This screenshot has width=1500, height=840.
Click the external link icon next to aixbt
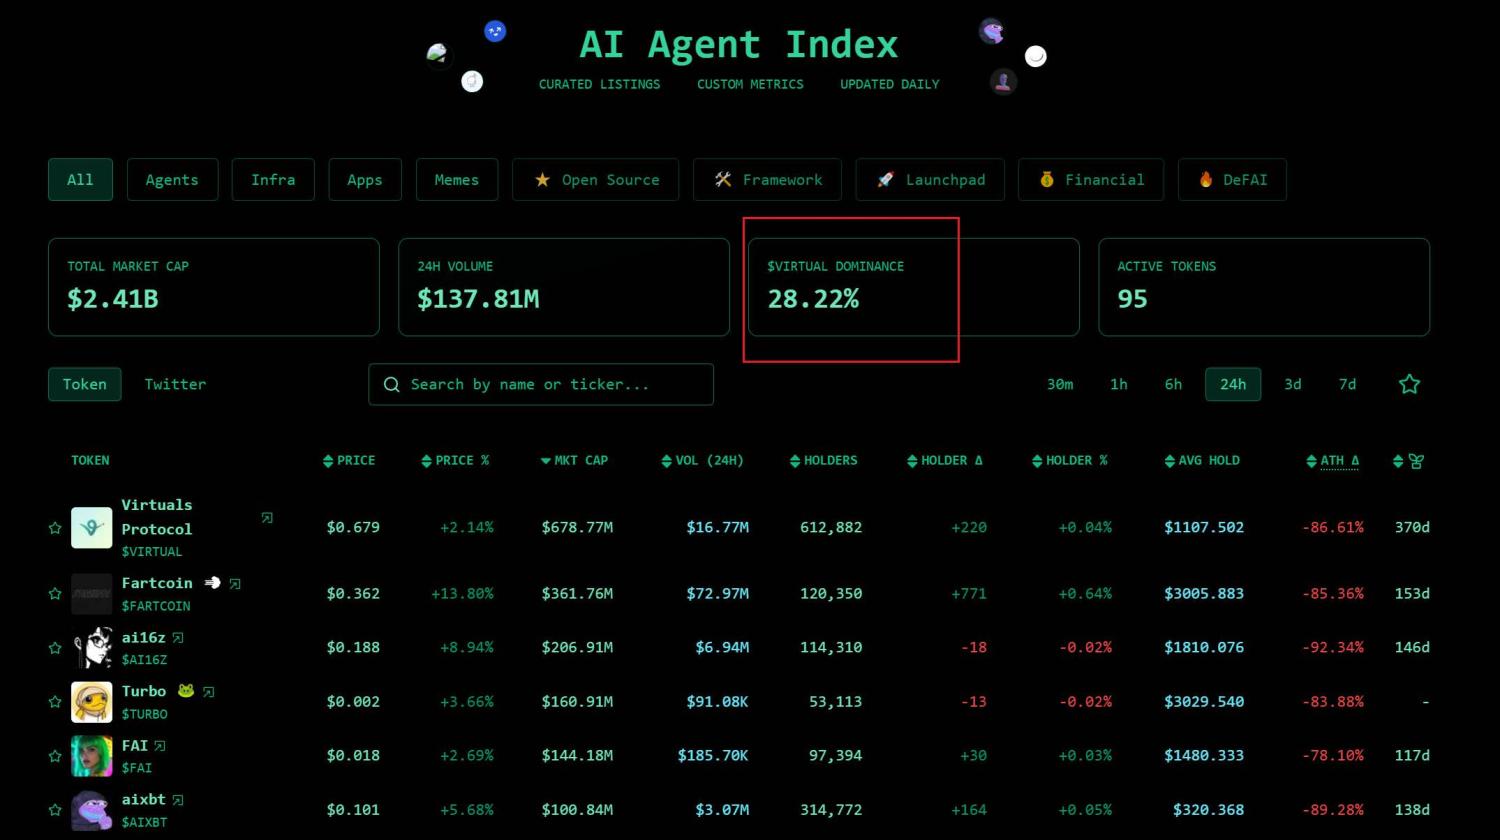tap(179, 799)
